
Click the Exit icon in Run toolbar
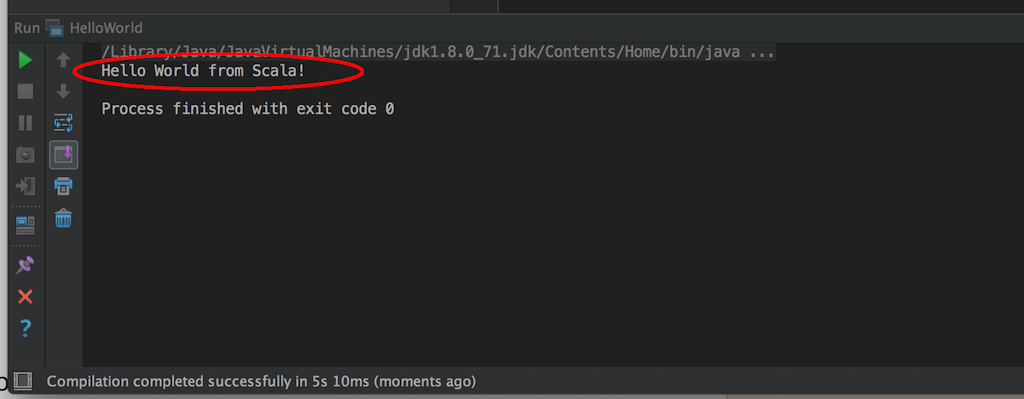coord(25,186)
